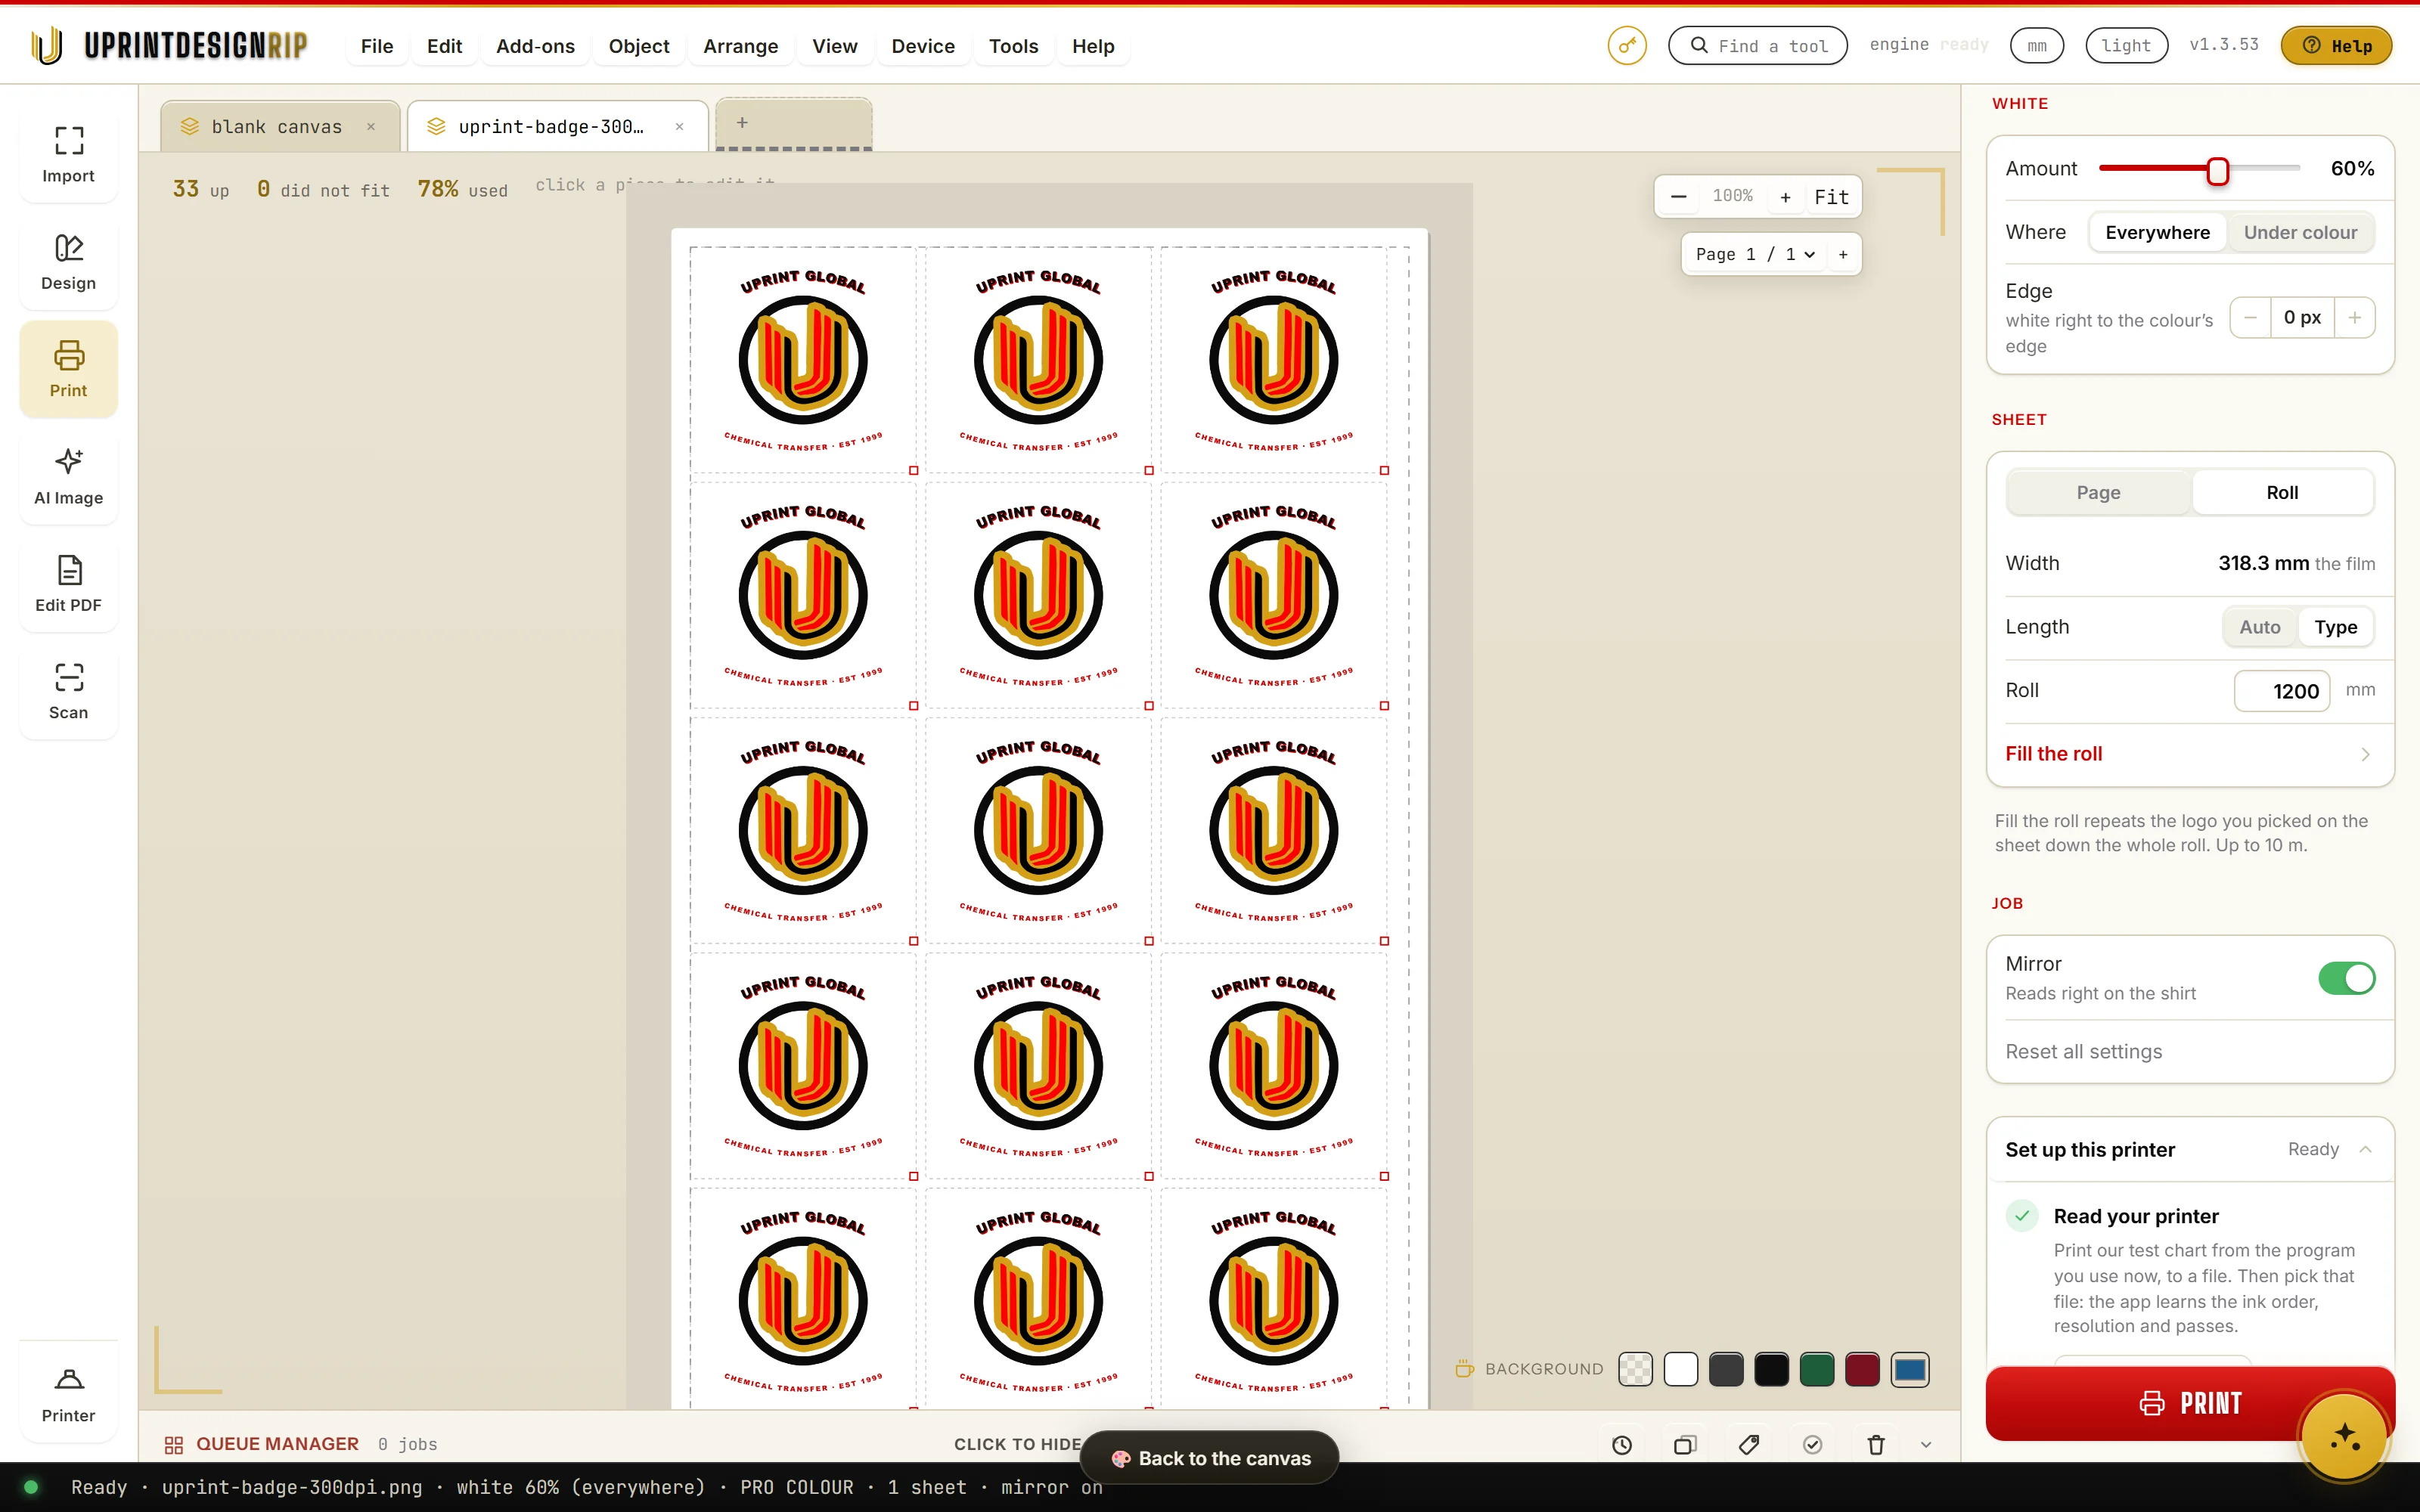
Task: Open the Scan tool
Action: [x=68, y=691]
